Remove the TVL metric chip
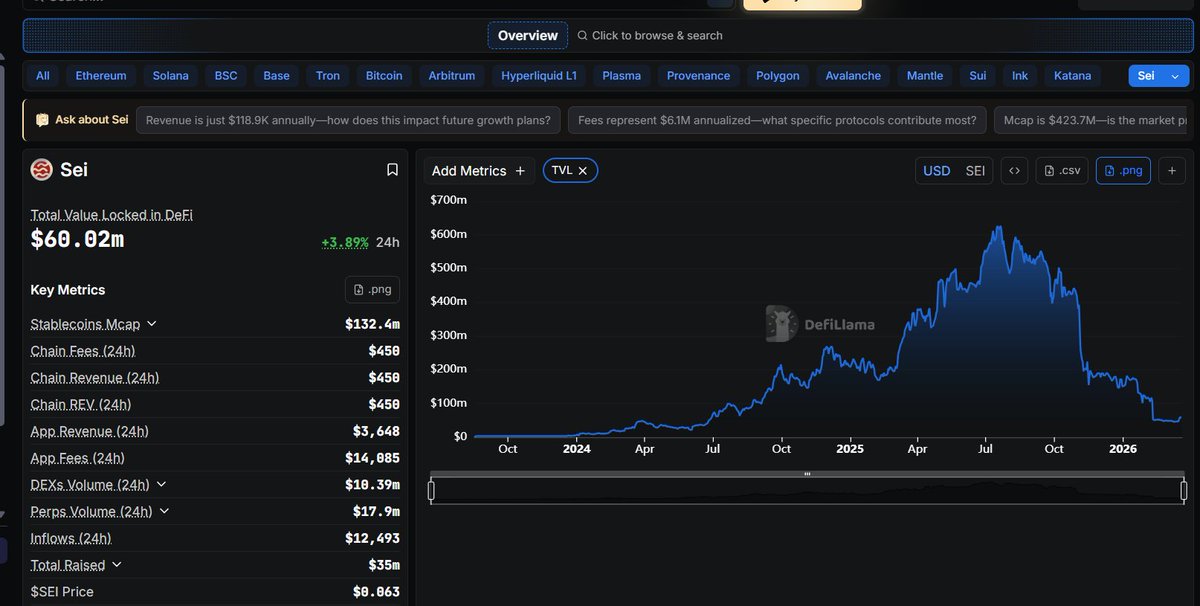1200x606 pixels. click(x=583, y=171)
